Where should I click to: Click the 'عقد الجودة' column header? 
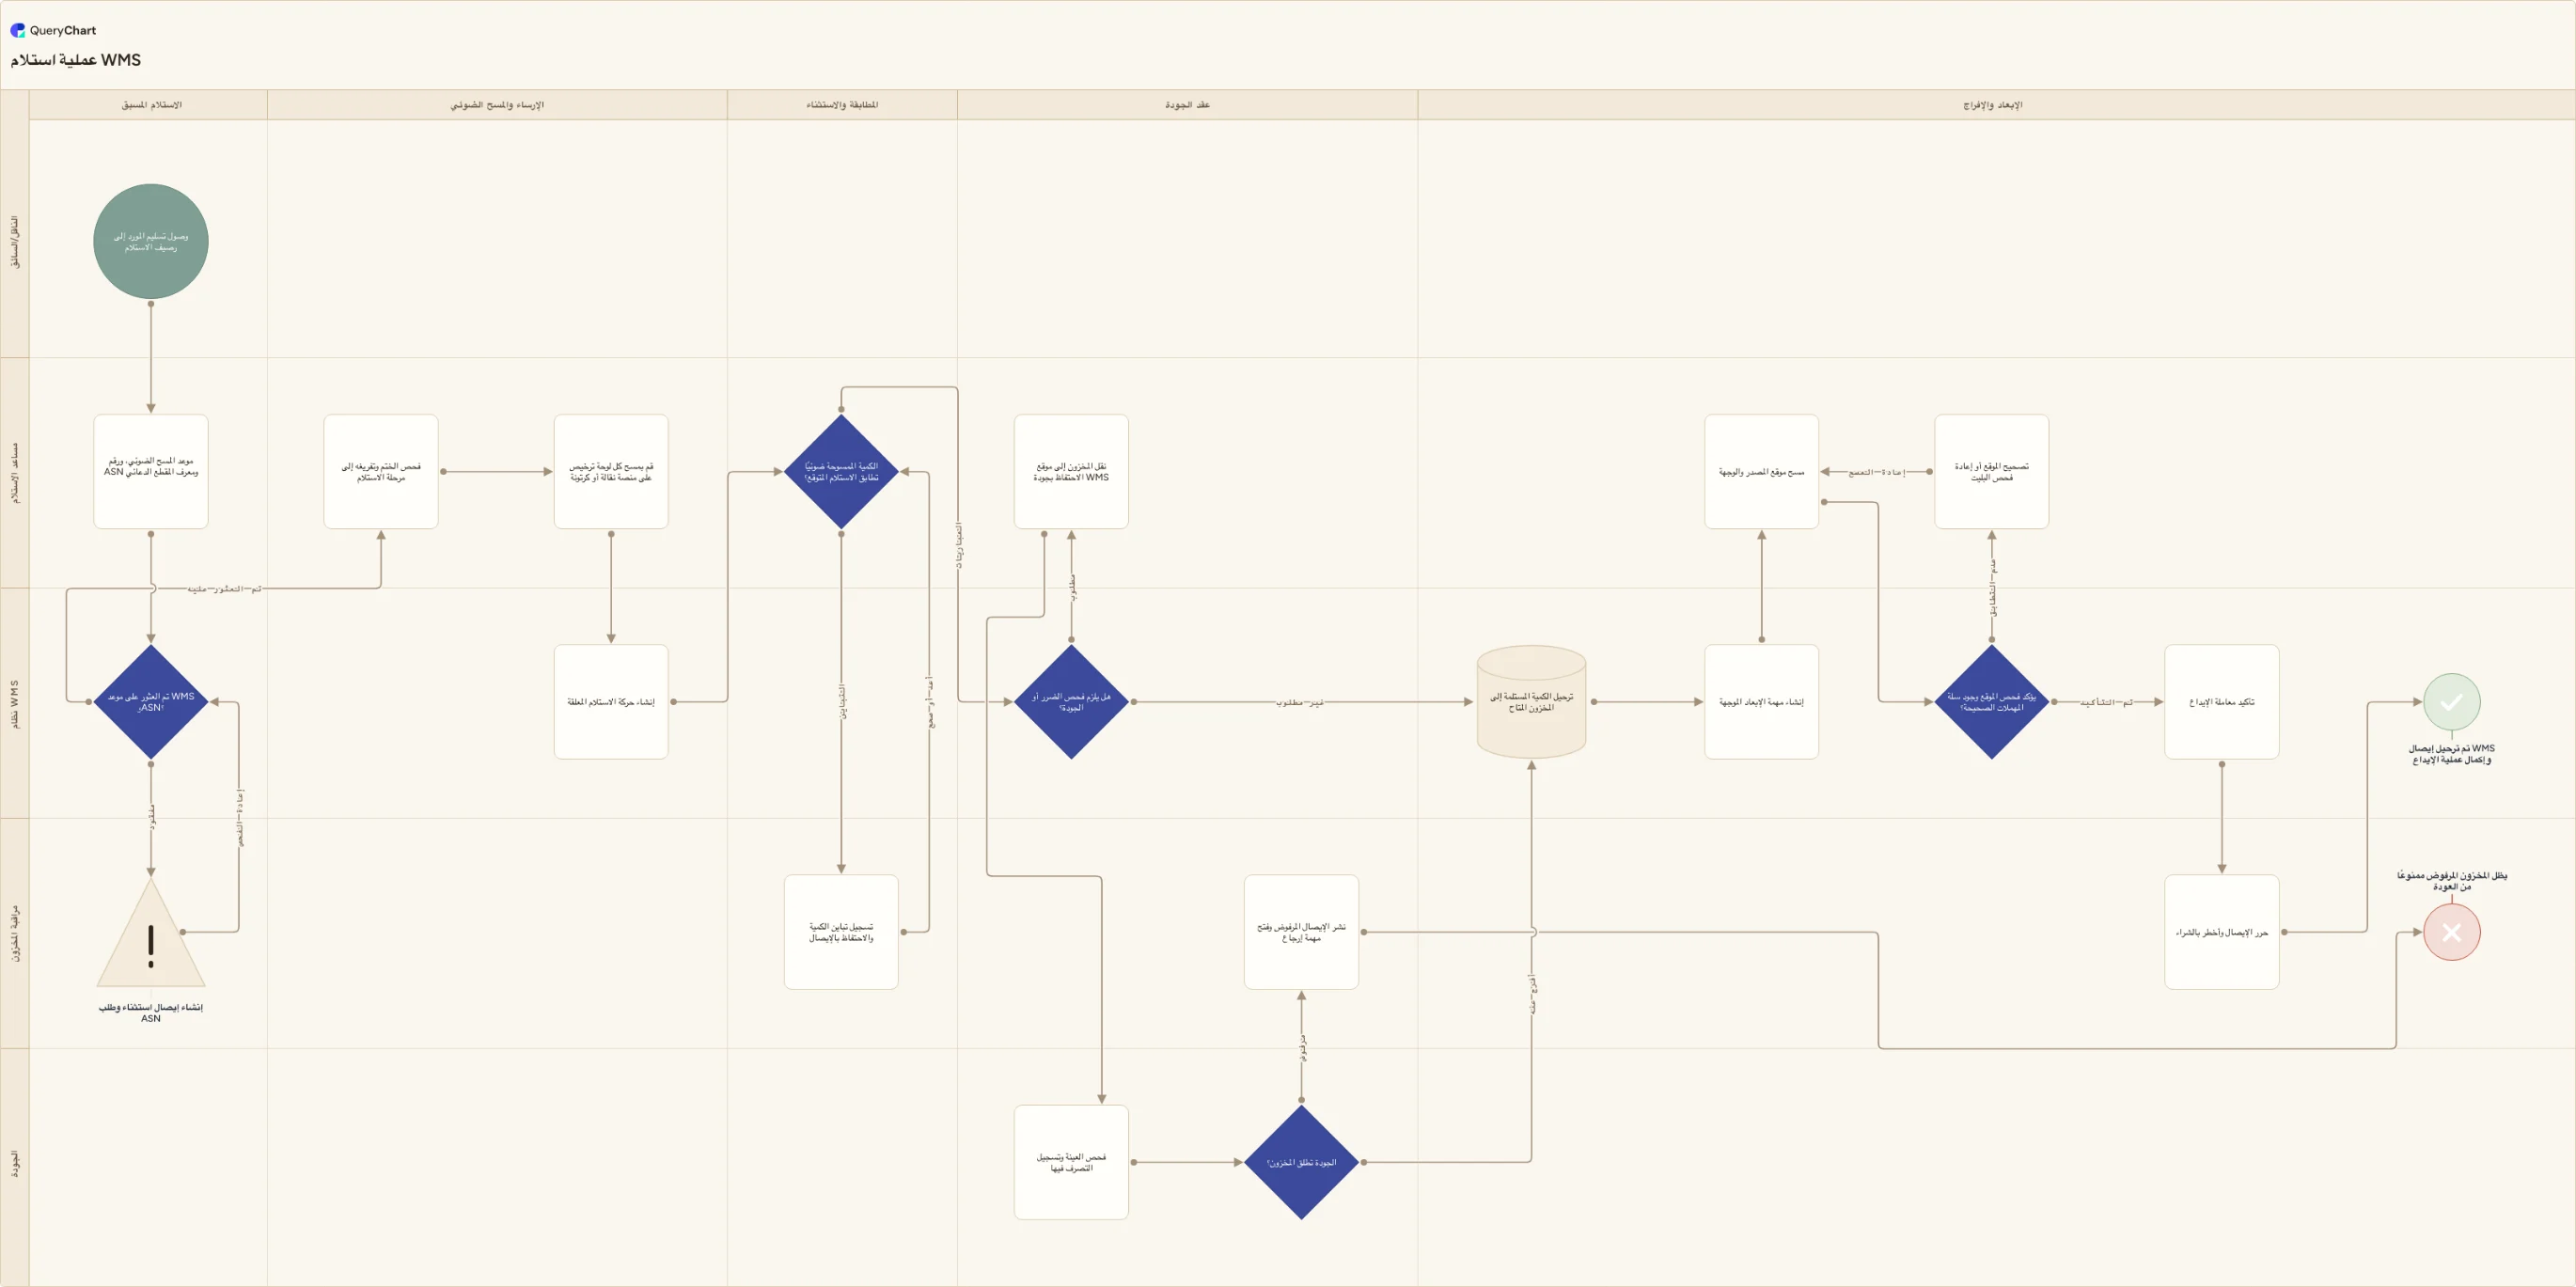1187,105
